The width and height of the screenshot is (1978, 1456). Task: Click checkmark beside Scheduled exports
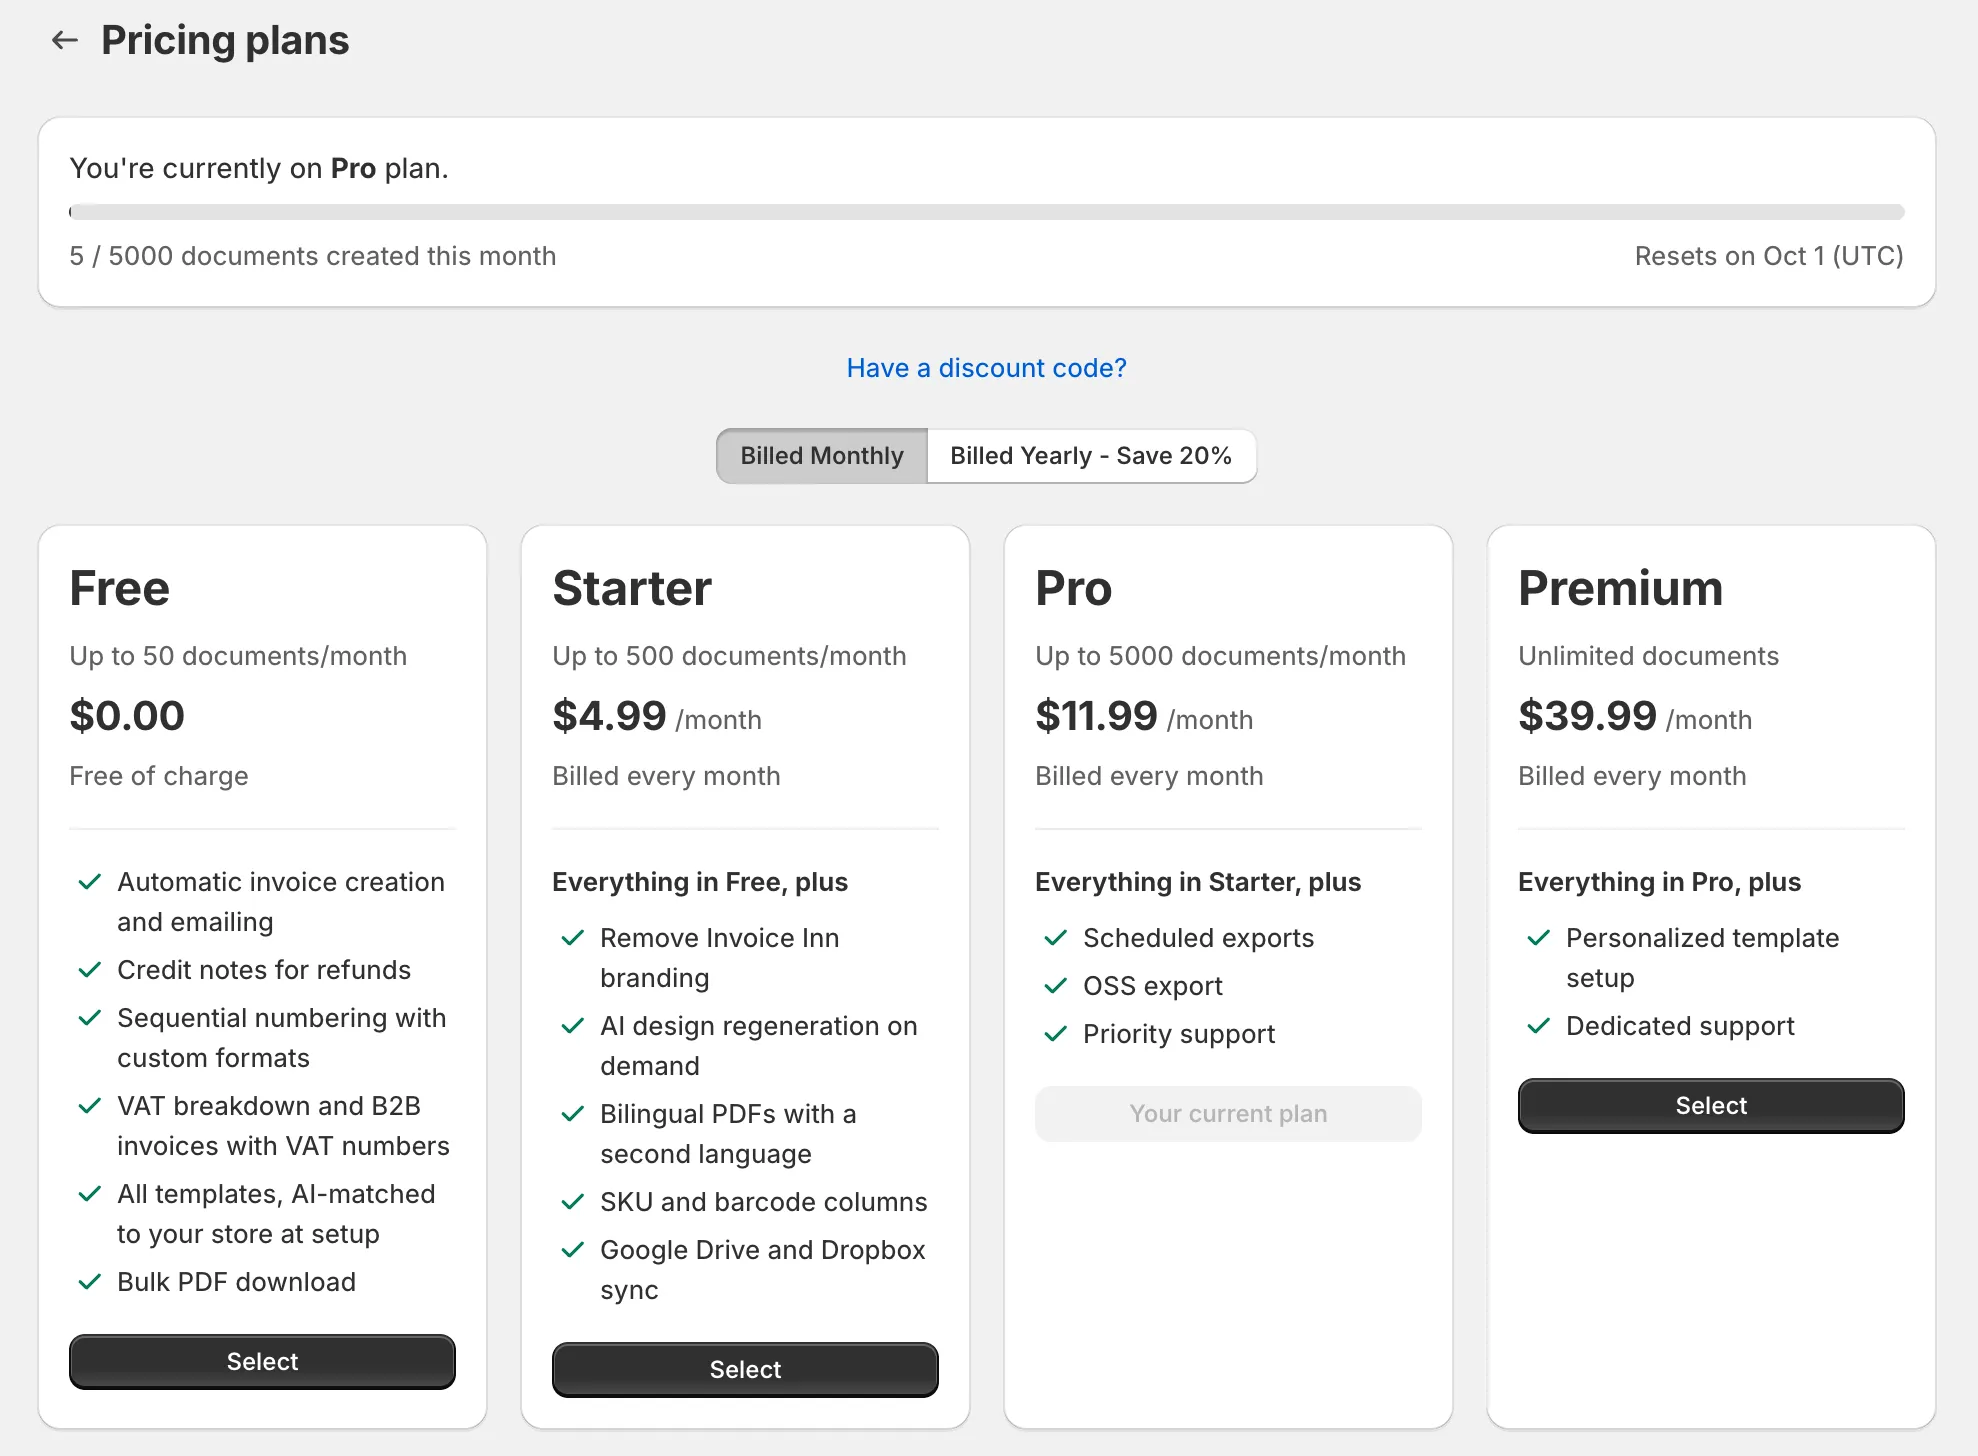point(1056,938)
